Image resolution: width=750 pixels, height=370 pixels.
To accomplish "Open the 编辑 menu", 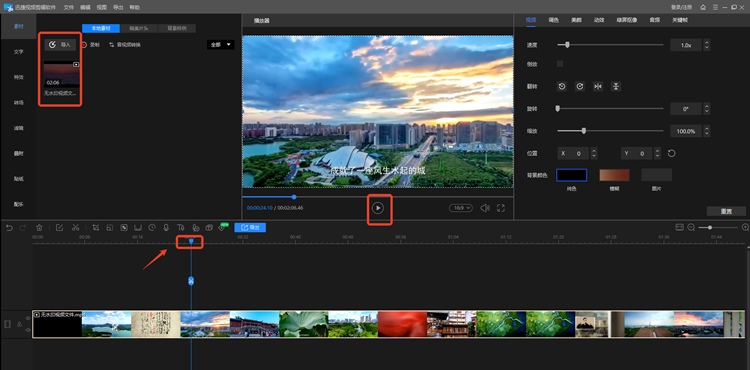I will pos(85,8).
